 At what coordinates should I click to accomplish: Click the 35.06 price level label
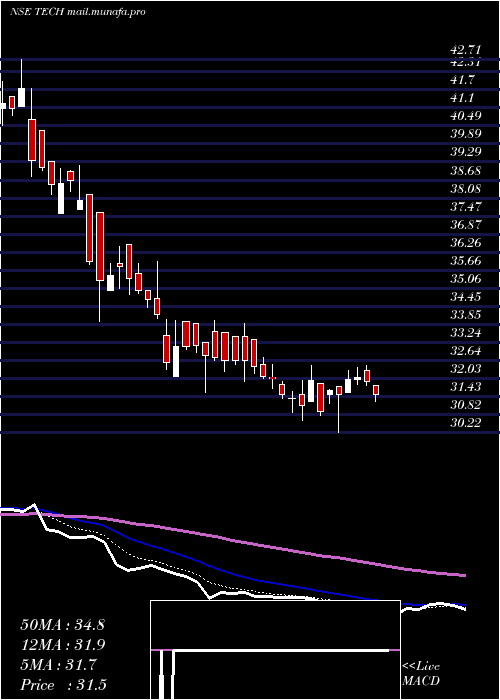(466, 279)
